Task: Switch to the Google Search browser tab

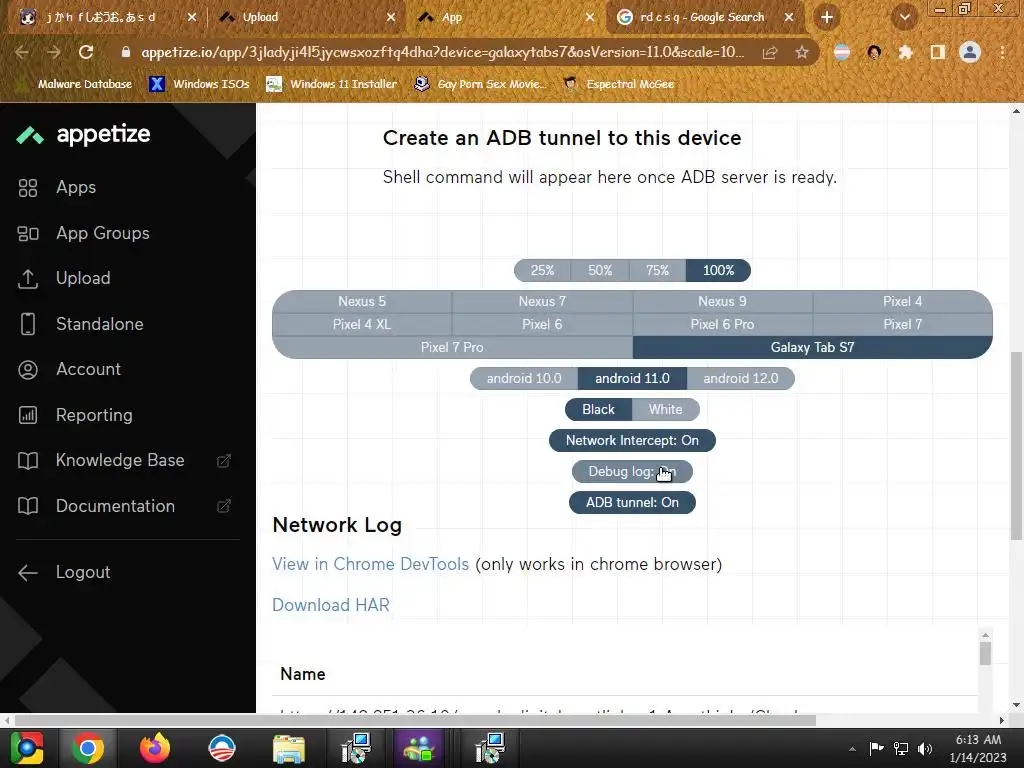Action: coord(705,18)
